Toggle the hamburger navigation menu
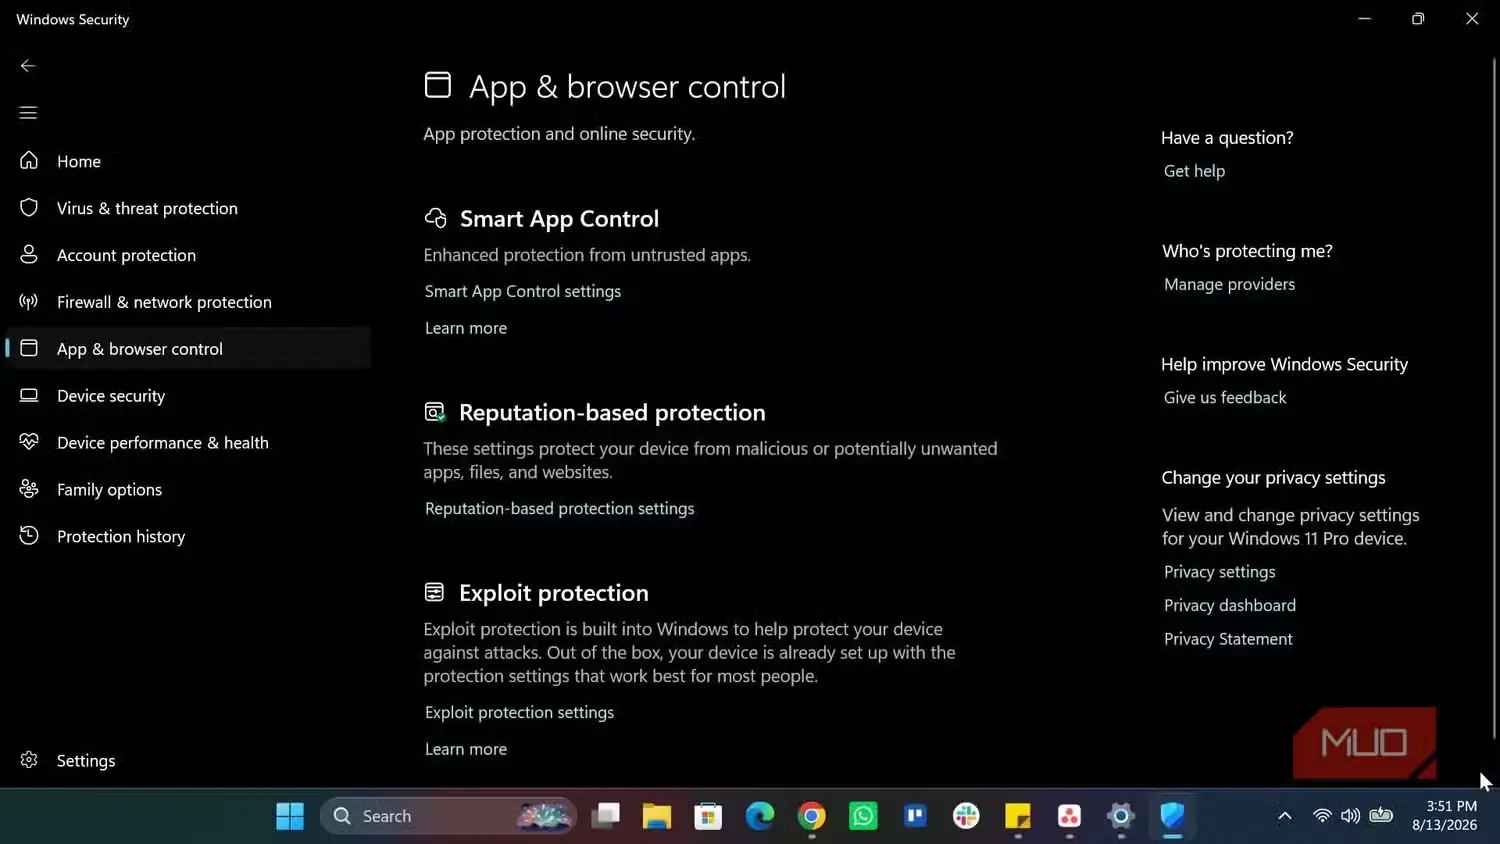The height and width of the screenshot is (844, 1500). [x=28, y=113]
